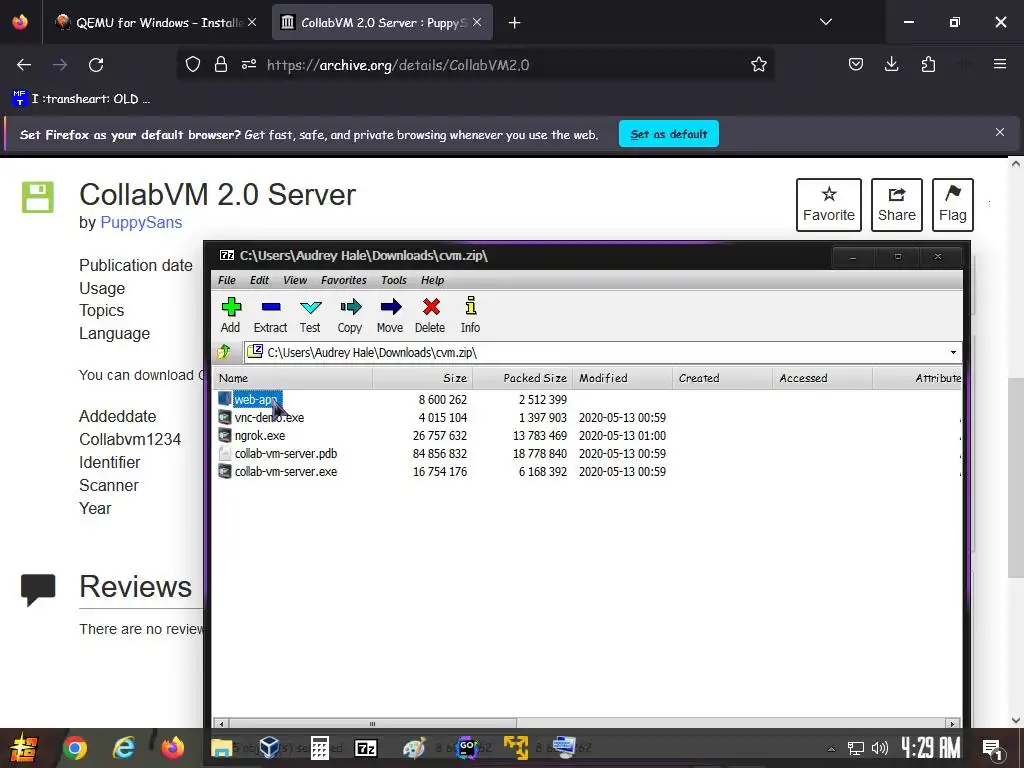Run the Test archive tool
This screenshot has width=1024, height=768.
pos(310,315)
